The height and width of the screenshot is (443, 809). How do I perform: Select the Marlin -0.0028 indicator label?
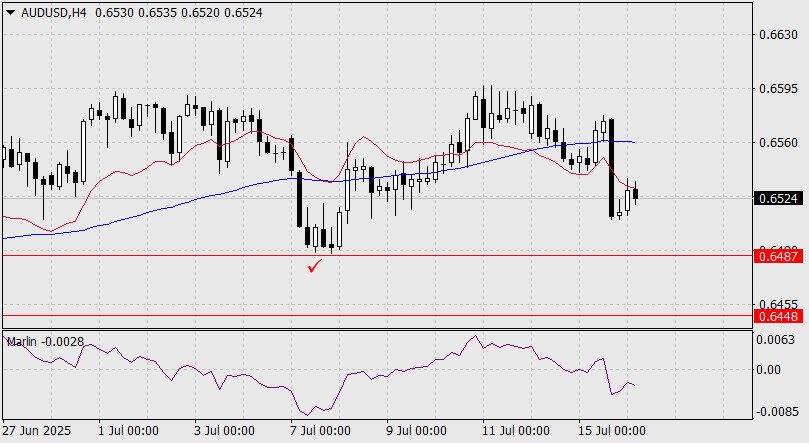[45, 342]
